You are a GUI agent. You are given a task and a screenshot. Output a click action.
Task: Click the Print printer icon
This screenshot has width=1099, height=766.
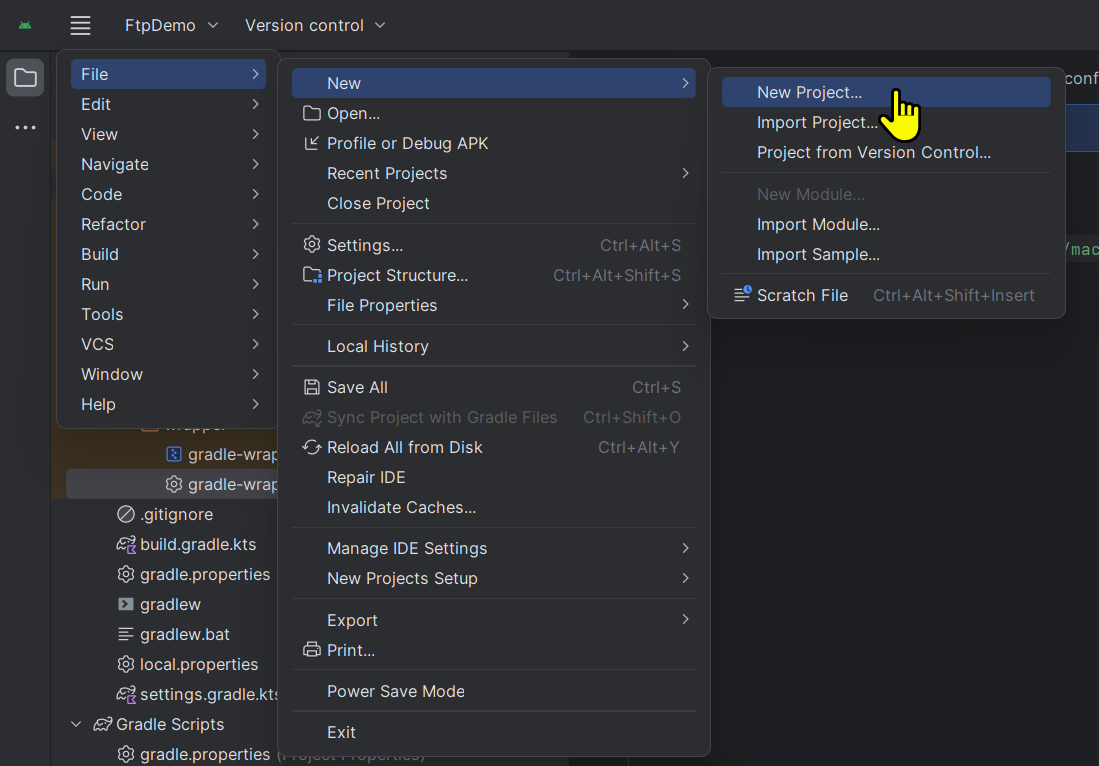(x=312, y=650)
